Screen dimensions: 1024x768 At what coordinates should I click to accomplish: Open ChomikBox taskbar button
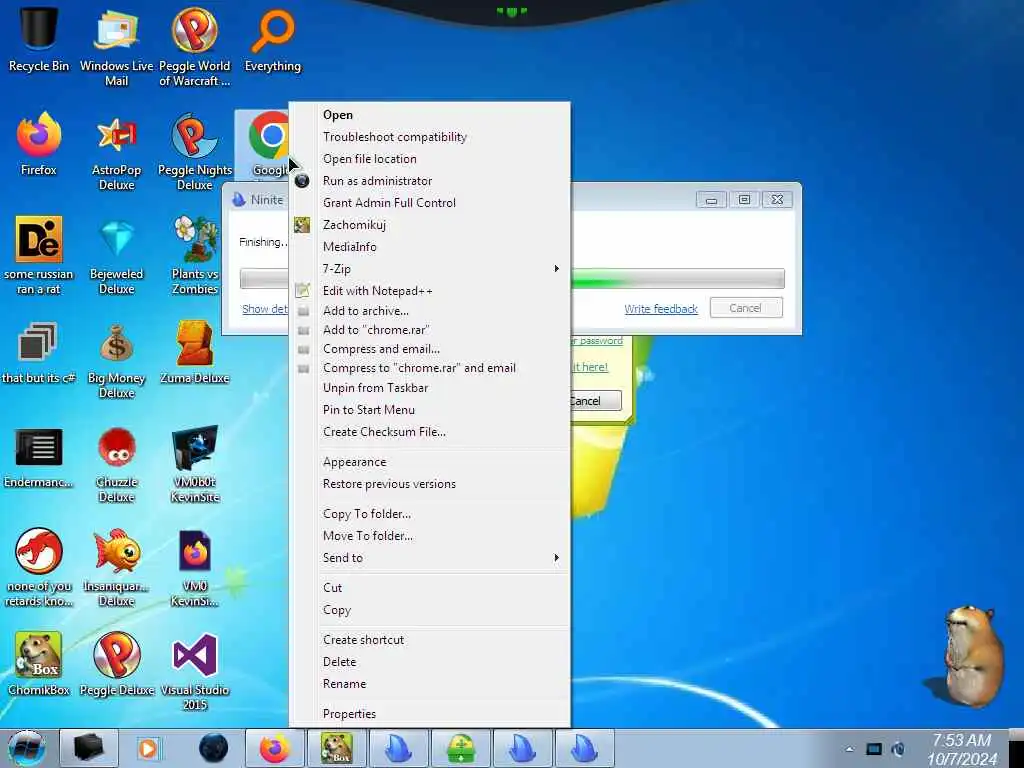pos(336,748)
